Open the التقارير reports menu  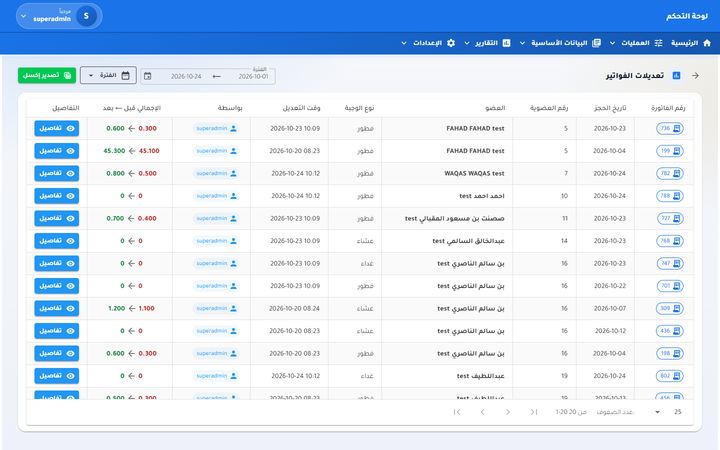(487, 43)
